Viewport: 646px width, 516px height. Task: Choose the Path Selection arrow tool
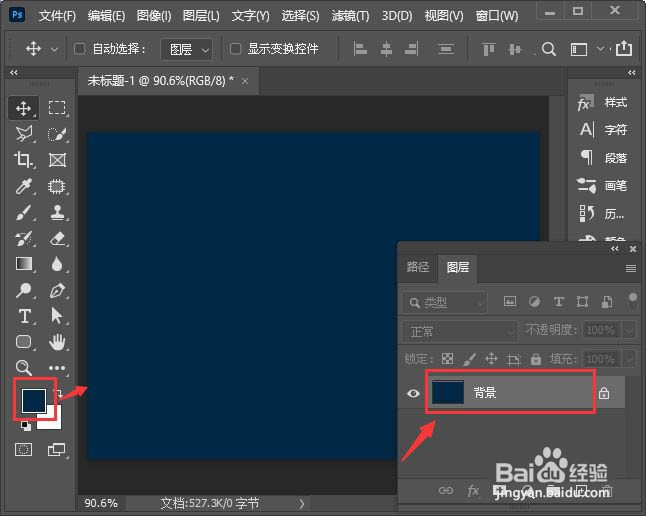tap(57, 316)
